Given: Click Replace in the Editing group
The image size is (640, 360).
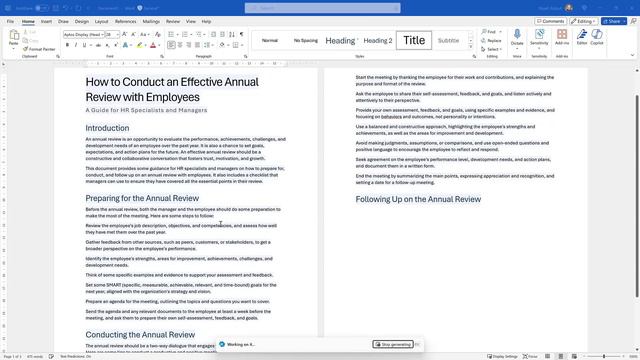Looking at the screenshot, I should 491,40.
